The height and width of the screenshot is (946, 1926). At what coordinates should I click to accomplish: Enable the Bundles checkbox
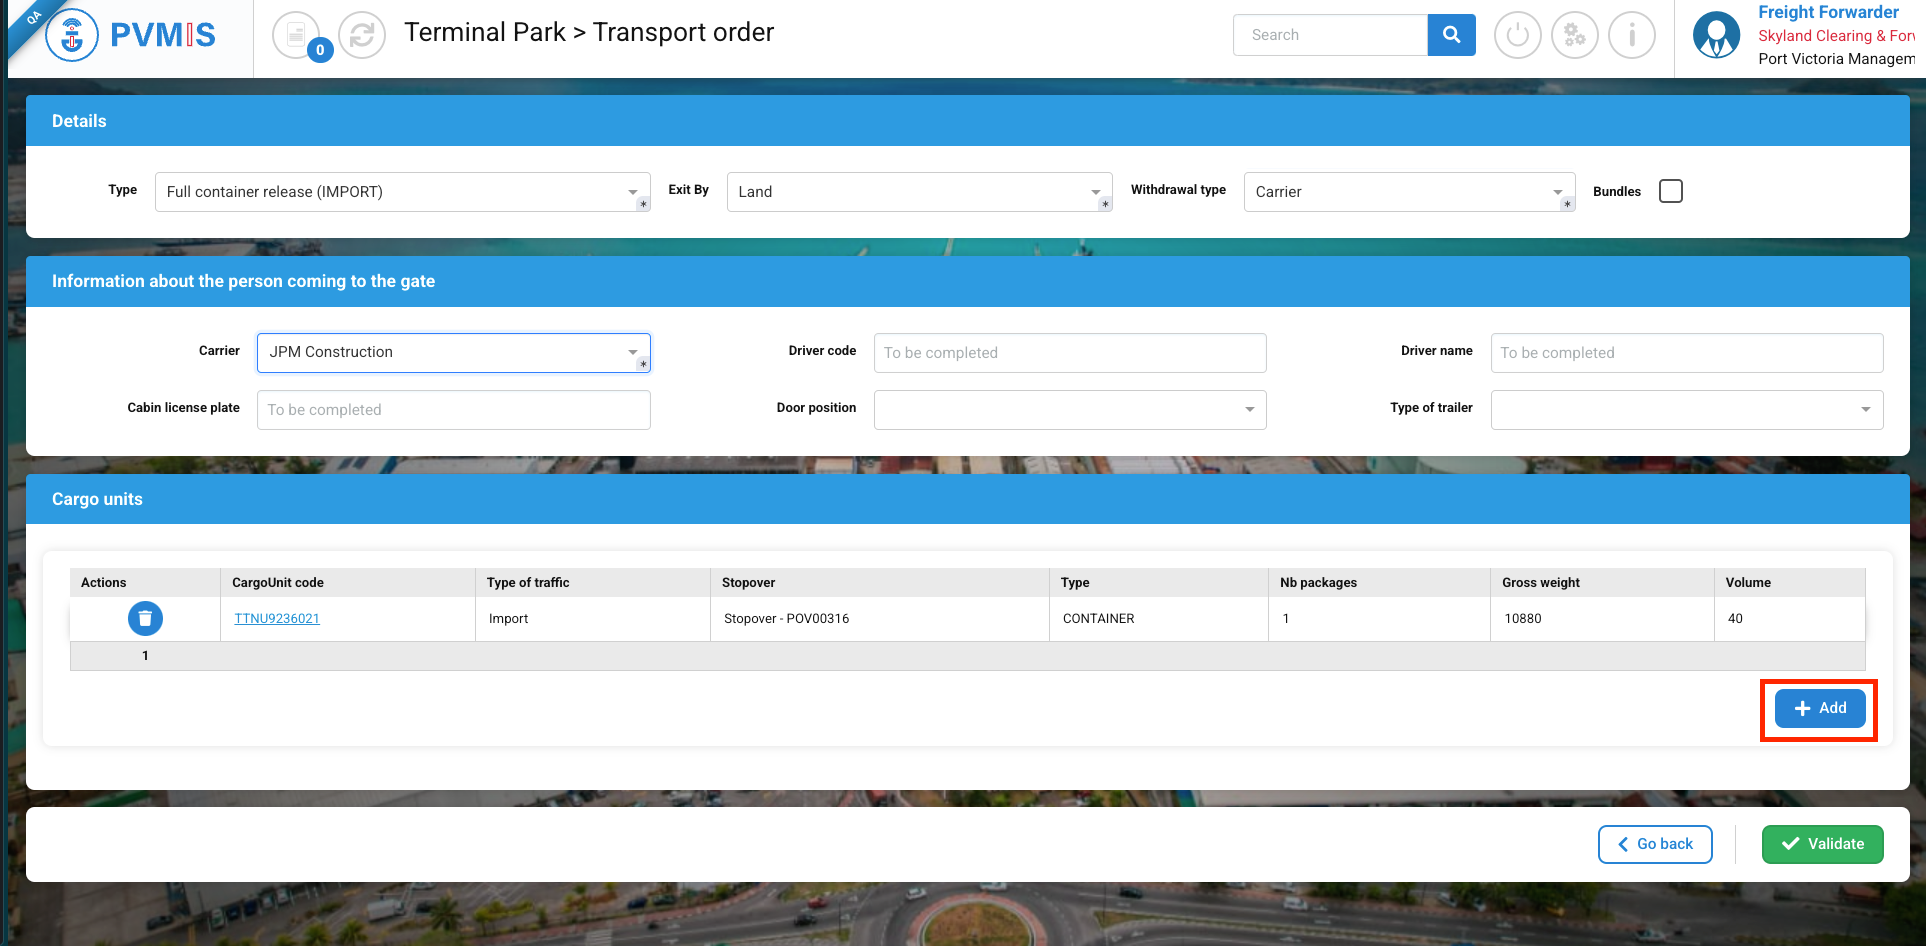point(1670,191)
